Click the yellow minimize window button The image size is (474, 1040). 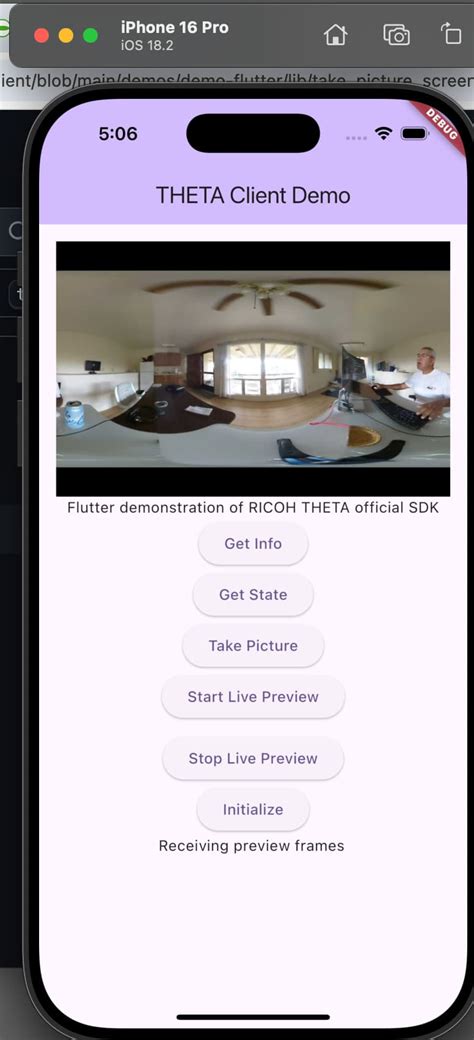point(66,35)
